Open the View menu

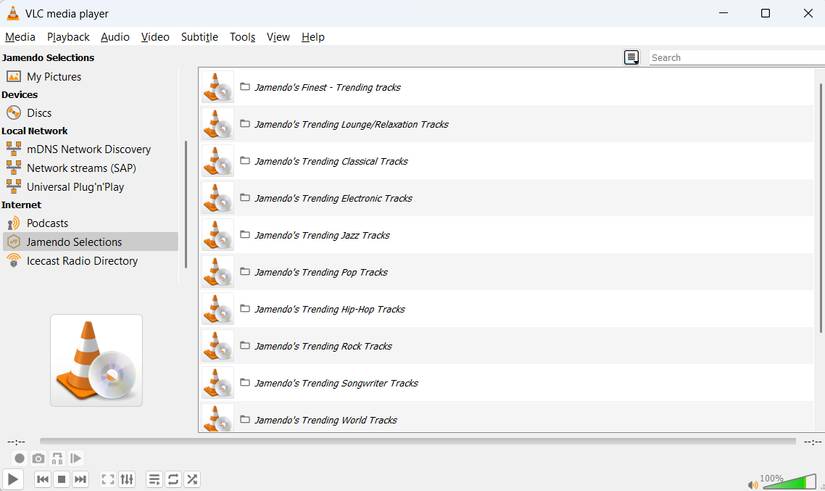click(x=278, y=37)
